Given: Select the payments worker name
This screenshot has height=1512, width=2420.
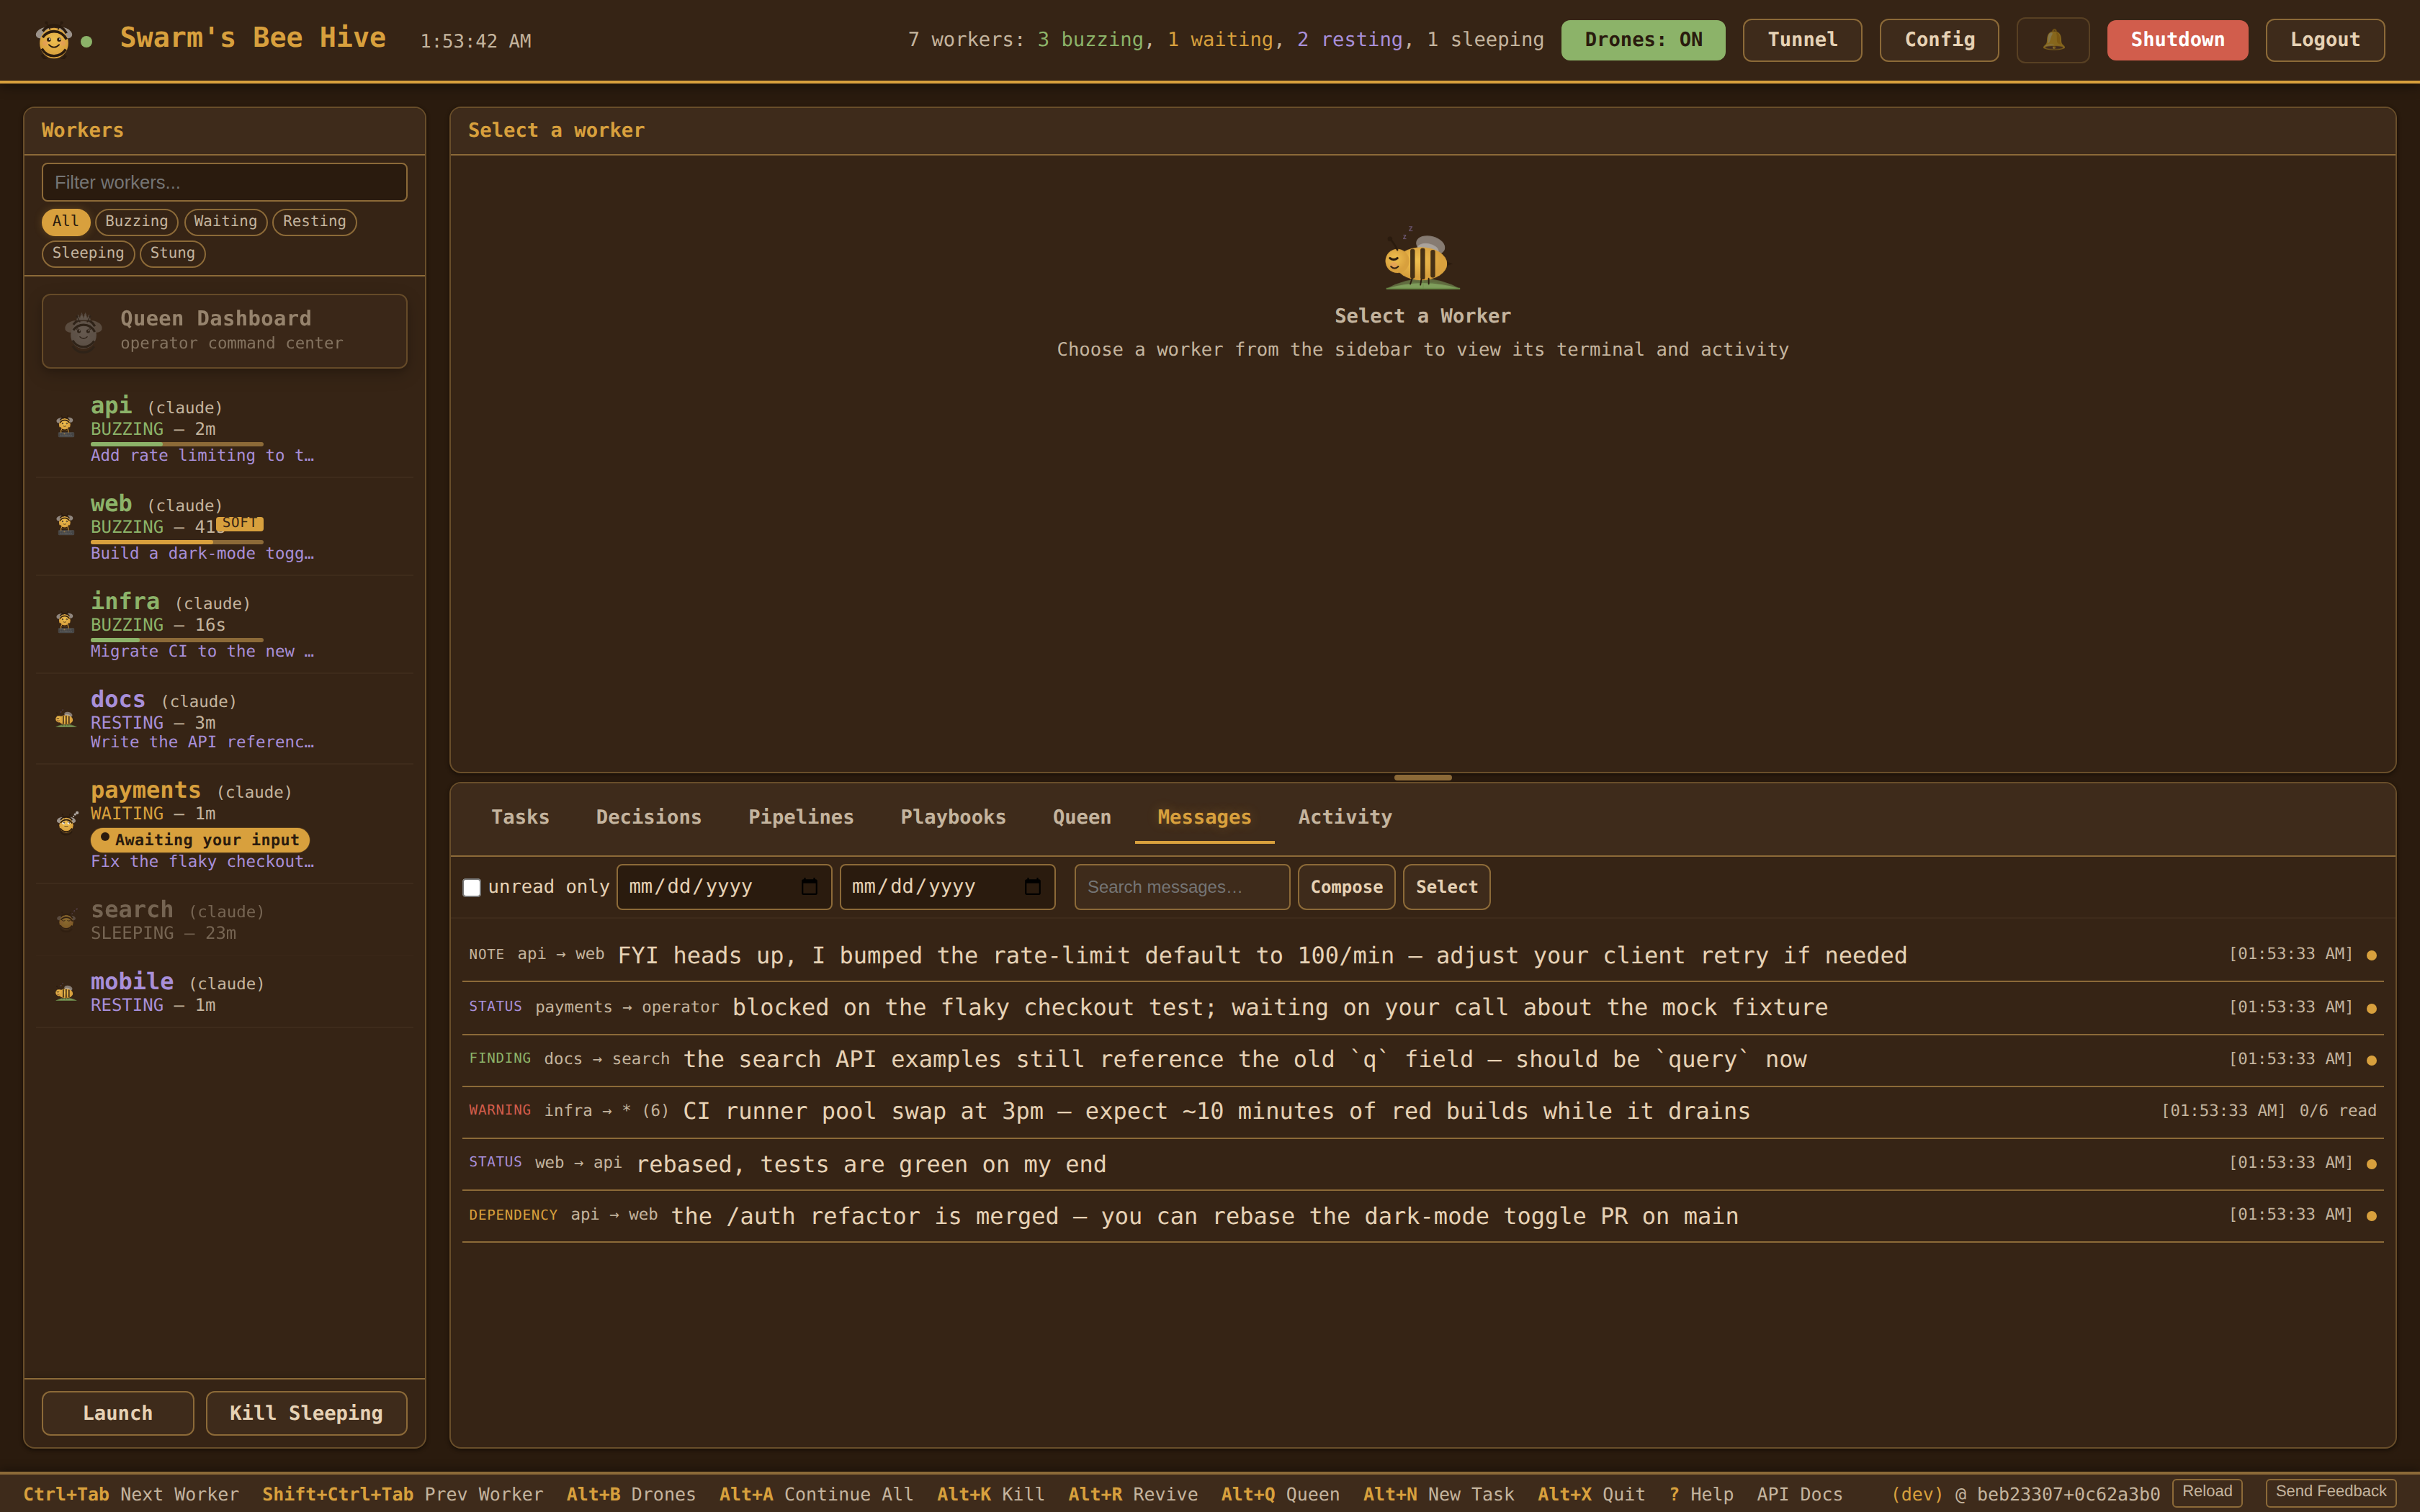Looking at the screenshot, I should point(146,790).
